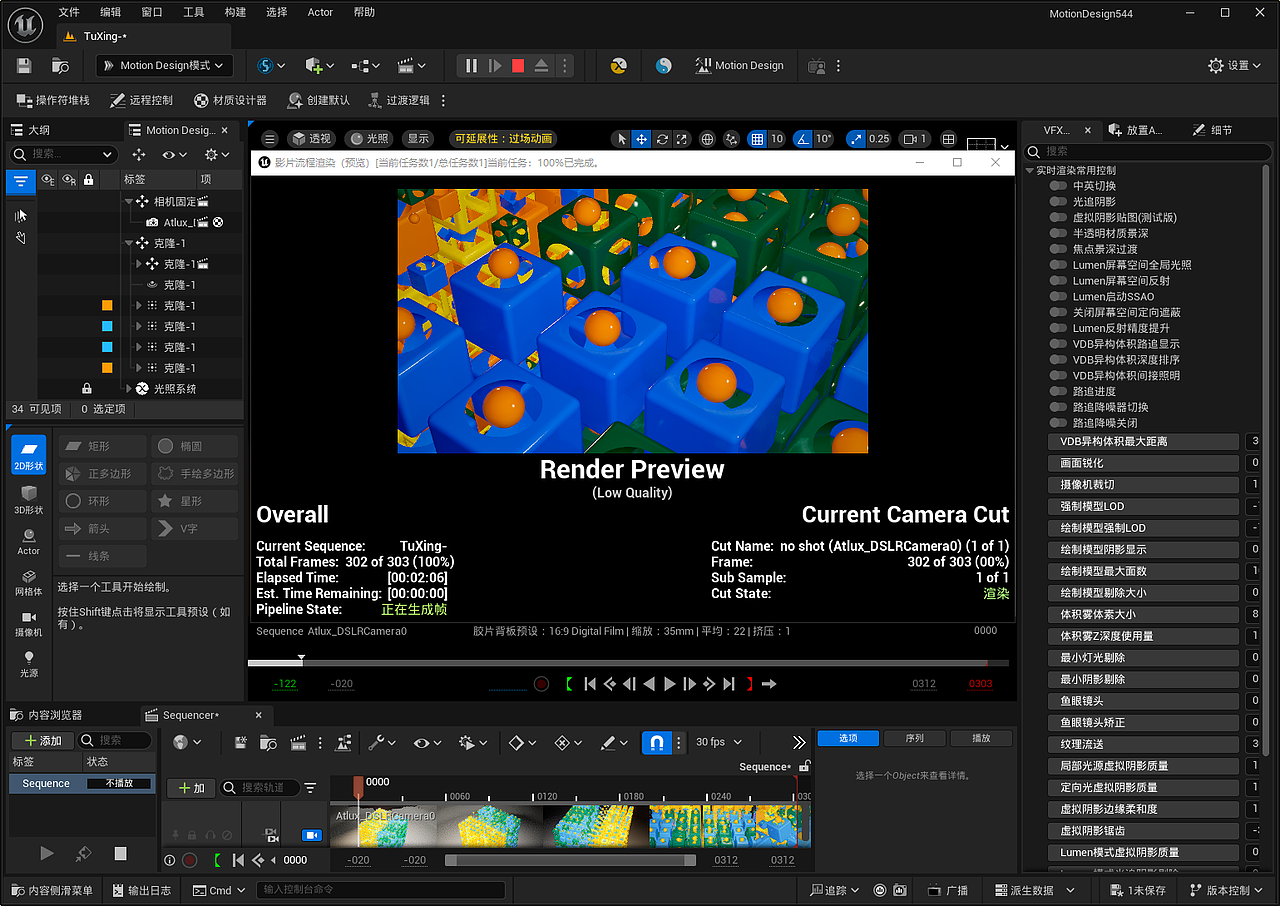
Task: Select the 摄像机 tool category
Action: [28, 623]
